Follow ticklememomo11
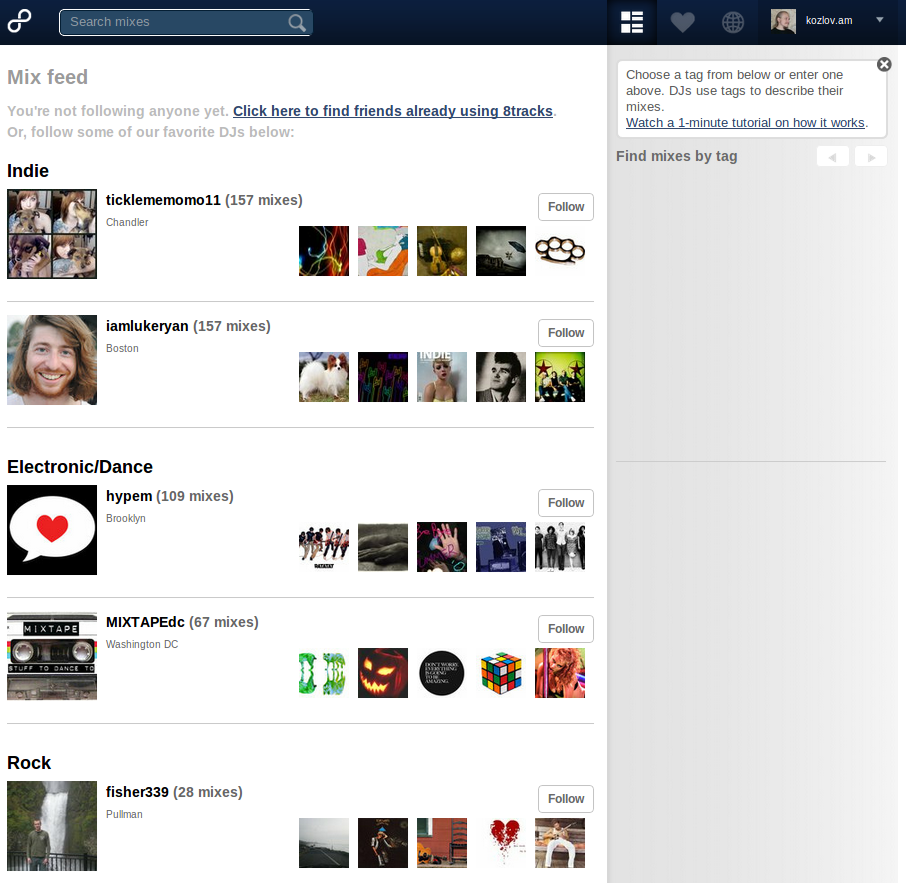Viewport: 906px width, 883px height. pos(566,207)
